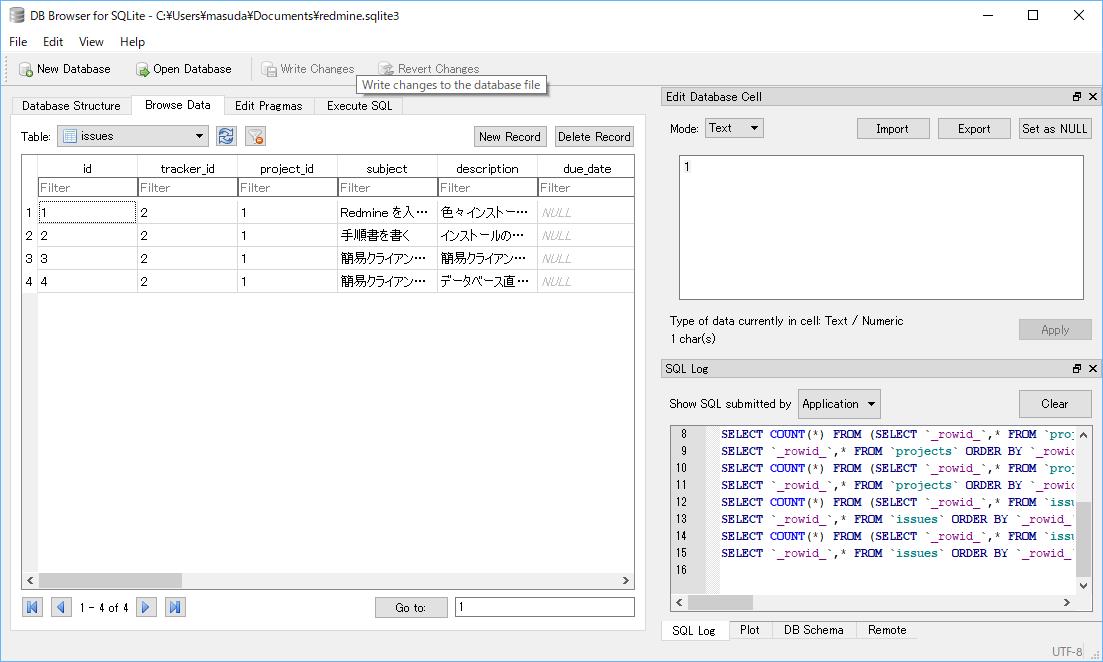Image resolution: width=1103 pixels, height=662 pixels.
Task: Click the Open Database toolbar icon
Action: click(142, 70)
